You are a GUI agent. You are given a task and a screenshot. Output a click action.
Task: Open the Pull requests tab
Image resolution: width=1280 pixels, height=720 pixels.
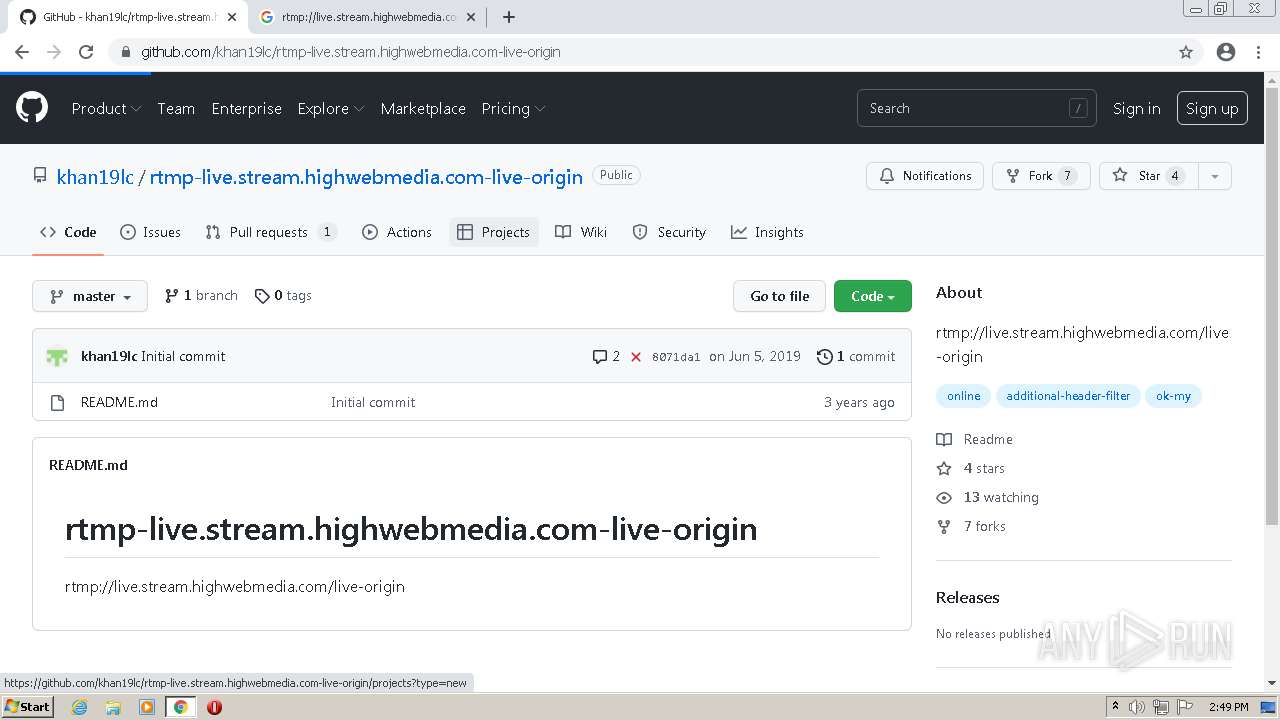click(x=271, y=232)
